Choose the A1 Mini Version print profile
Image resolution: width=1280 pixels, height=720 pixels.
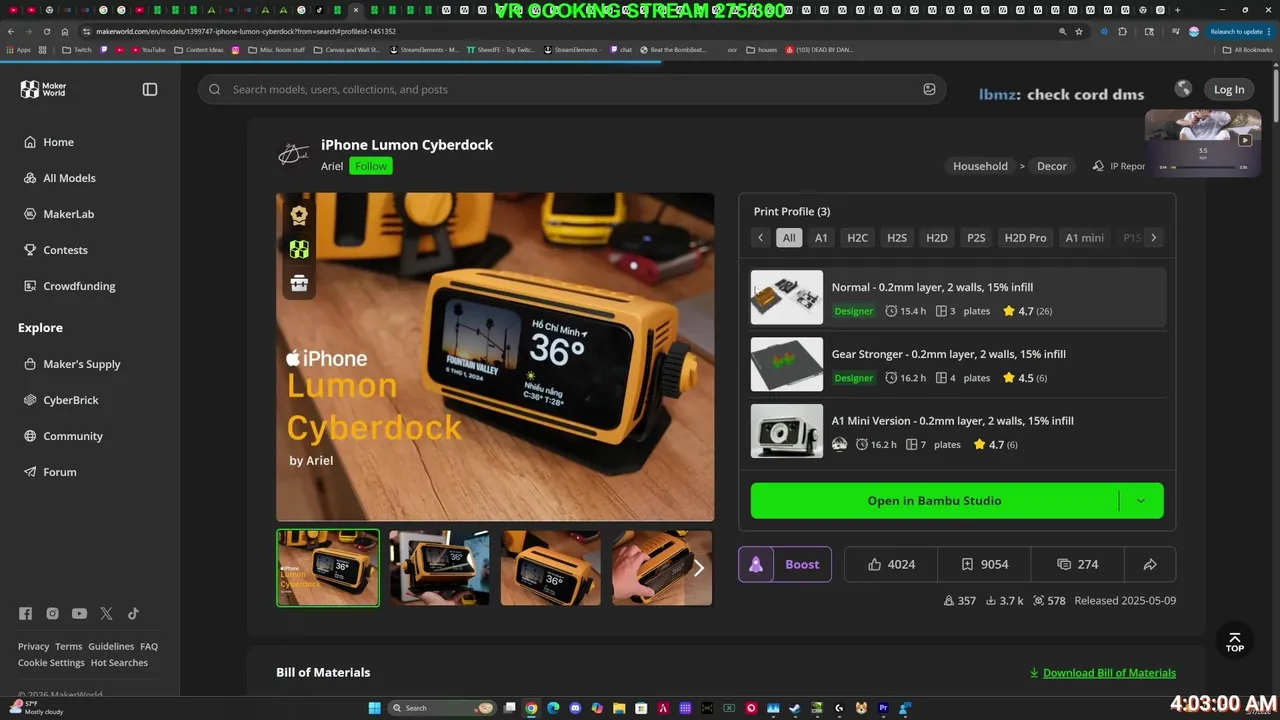(957, 431)
